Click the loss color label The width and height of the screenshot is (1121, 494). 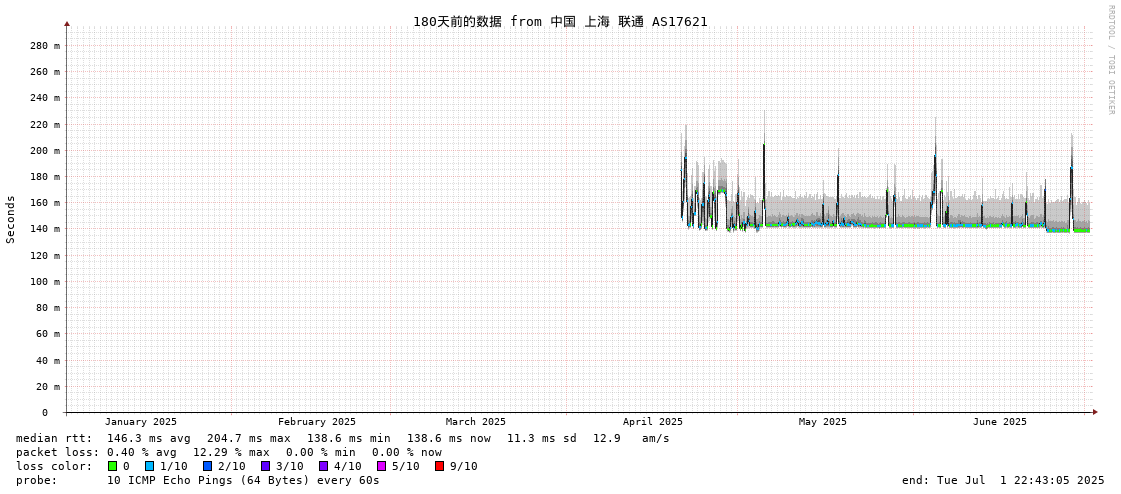[54, 466]
